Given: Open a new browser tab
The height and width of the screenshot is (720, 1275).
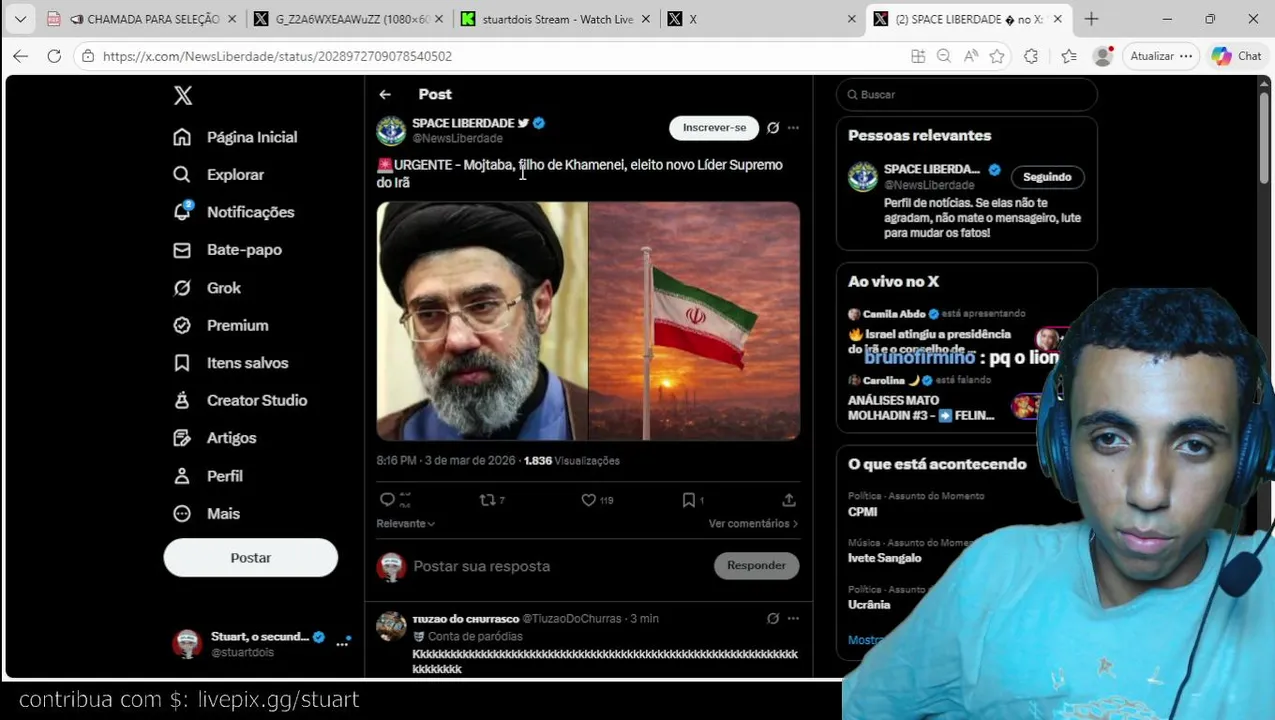Looking at the screenshot, I should [x=1091, y=19].
